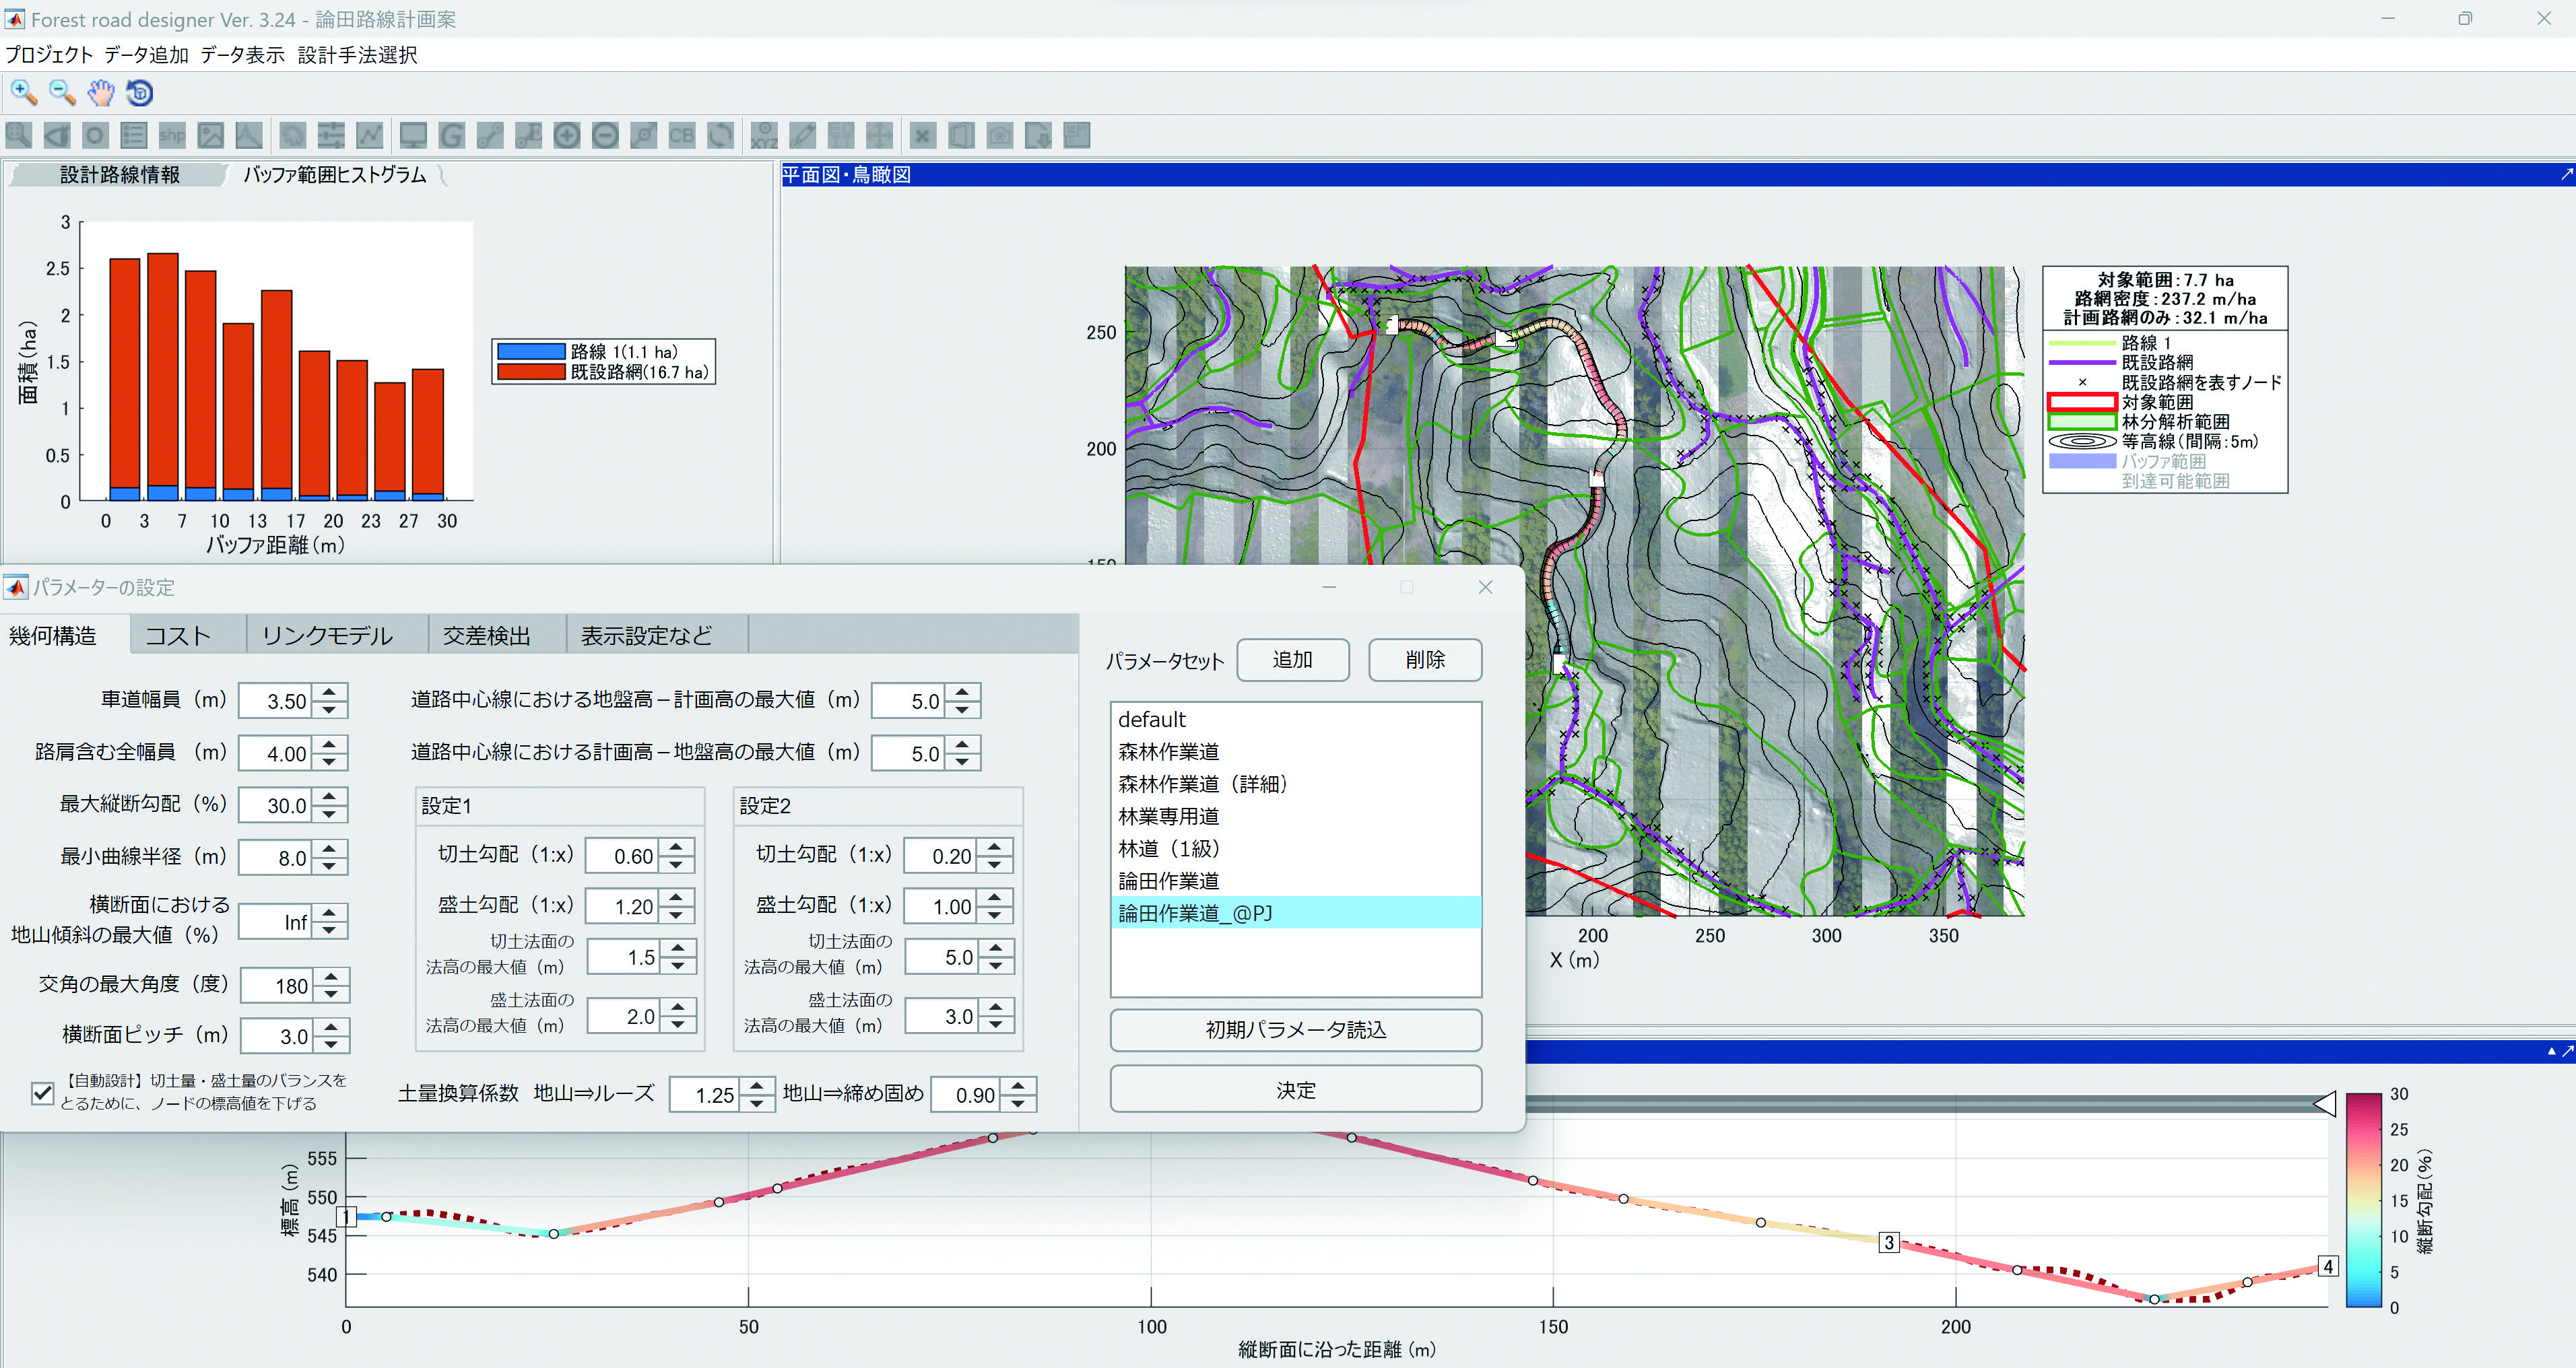Viewport: 2576px width, 1368px height.
Task: Click the CB toolbar icon
Action: [x=681, y=135]
